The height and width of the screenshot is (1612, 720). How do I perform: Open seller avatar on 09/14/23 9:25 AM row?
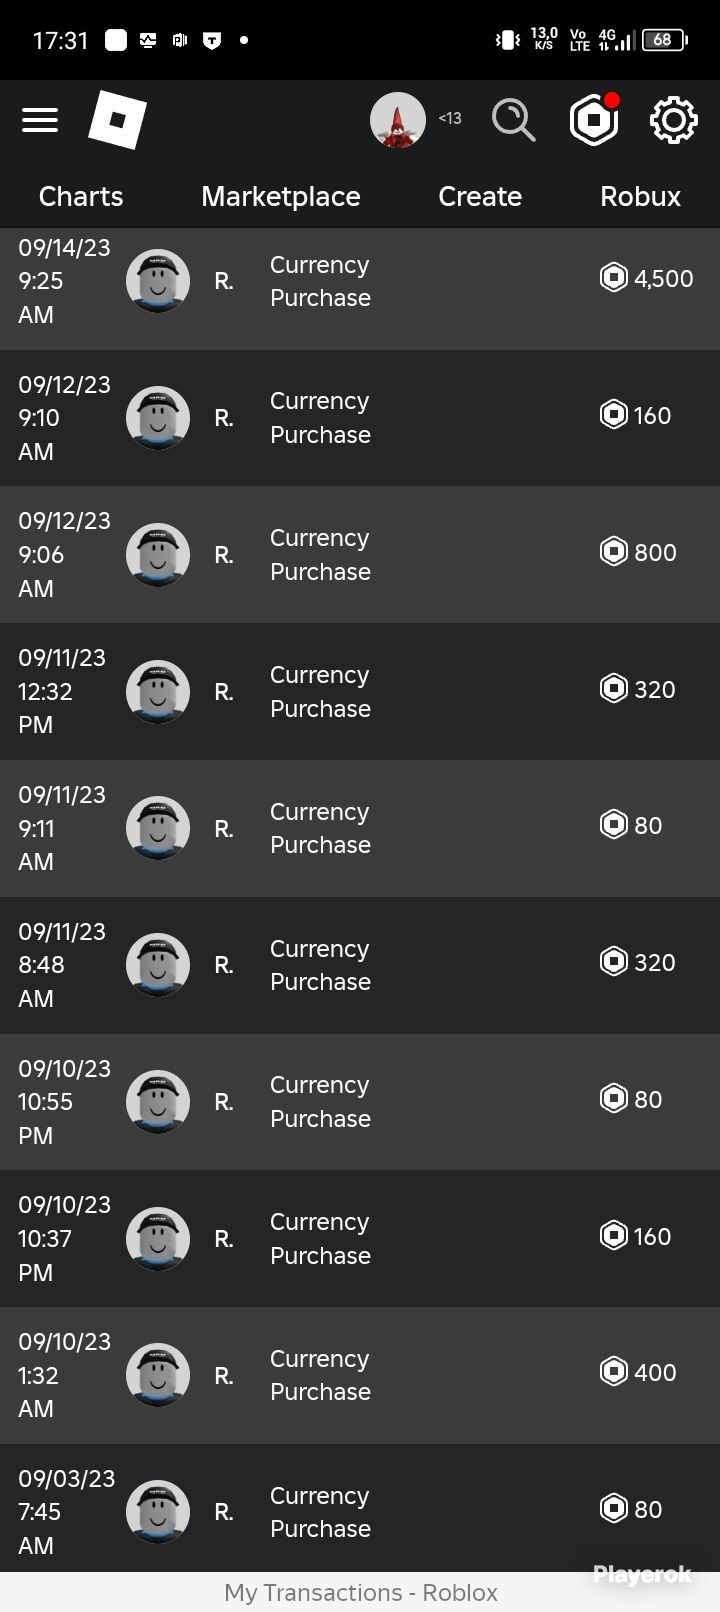[x=158, y=281]
